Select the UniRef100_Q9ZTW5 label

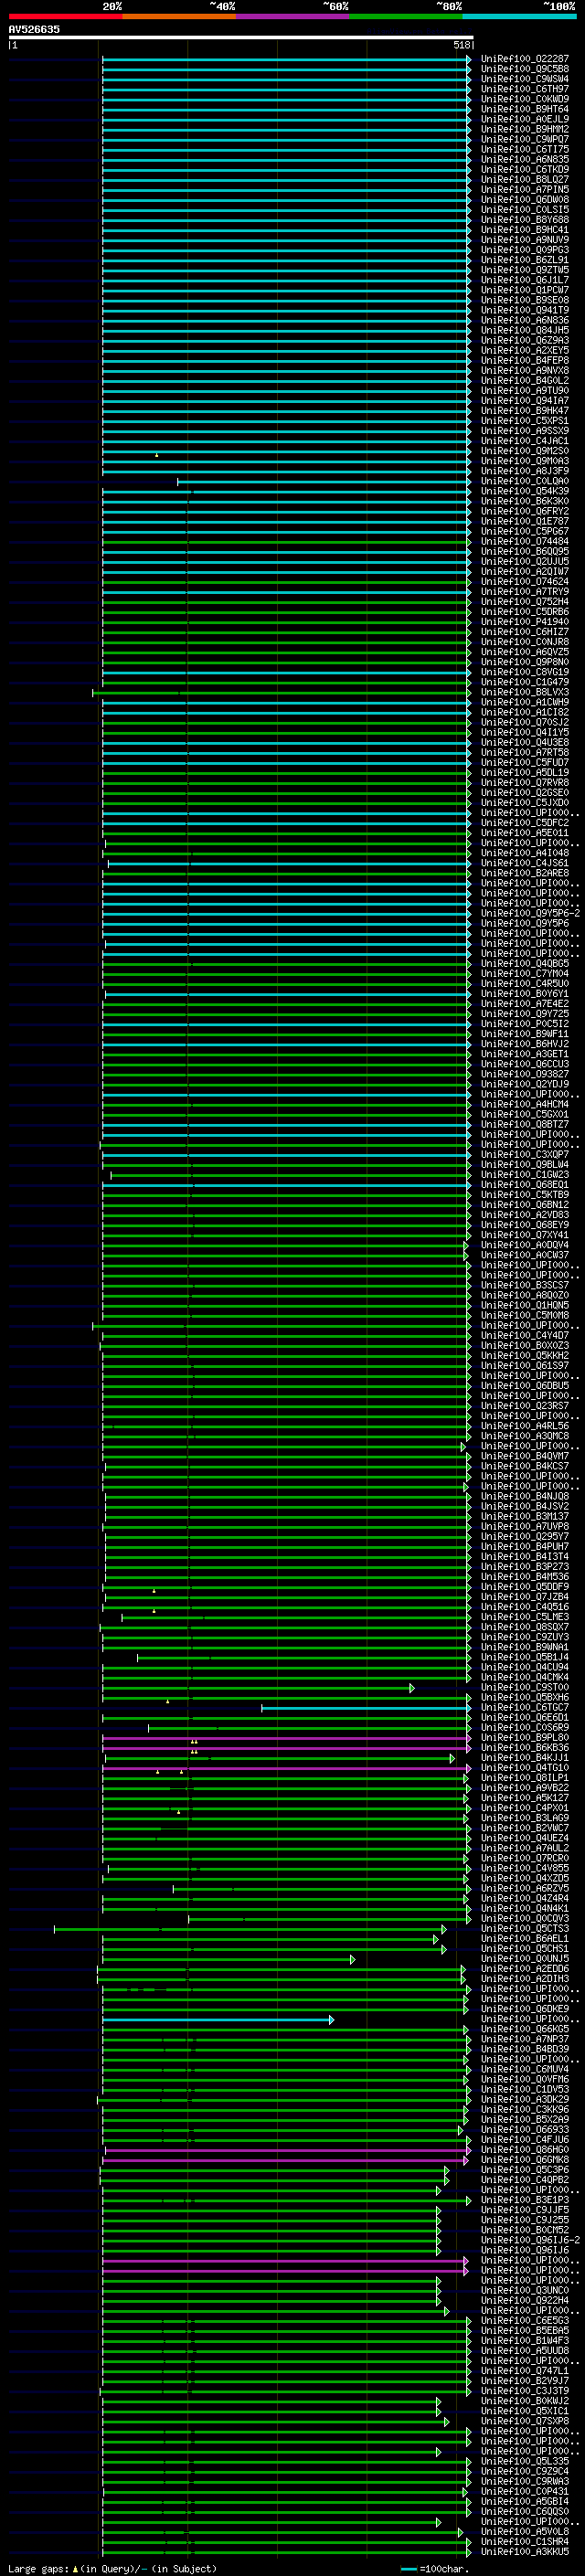(x=524, y=270)
